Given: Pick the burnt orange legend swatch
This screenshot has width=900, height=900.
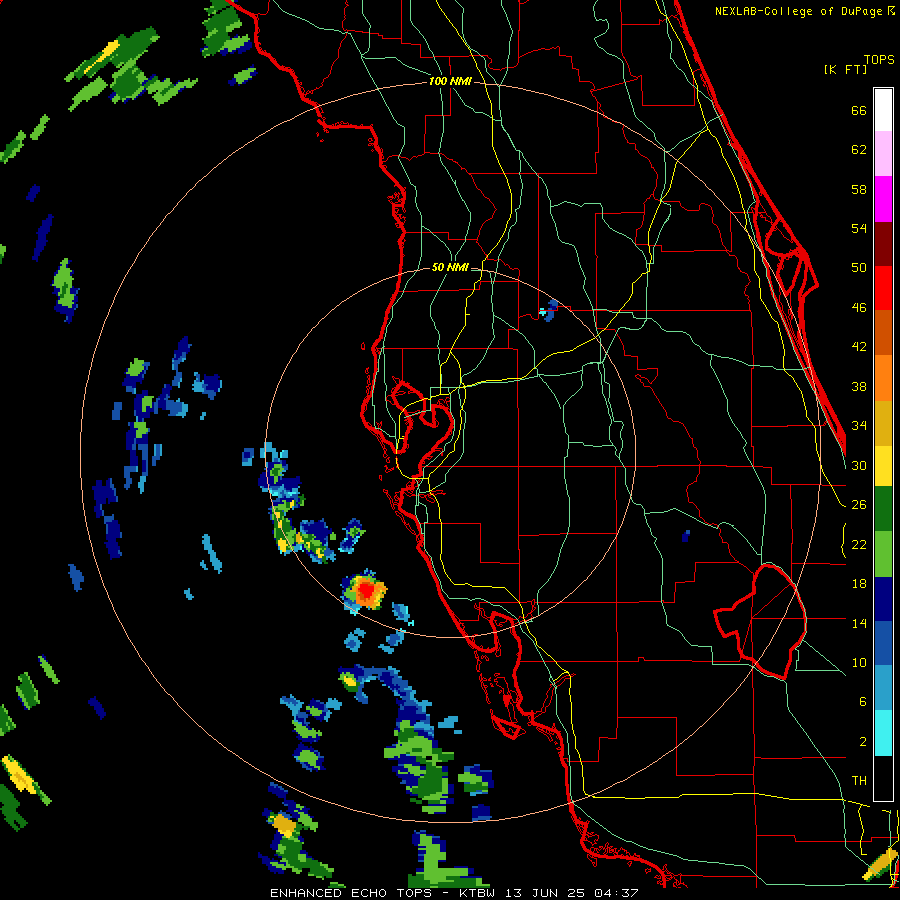Looking at the screenshot, I should pos(883,333).
